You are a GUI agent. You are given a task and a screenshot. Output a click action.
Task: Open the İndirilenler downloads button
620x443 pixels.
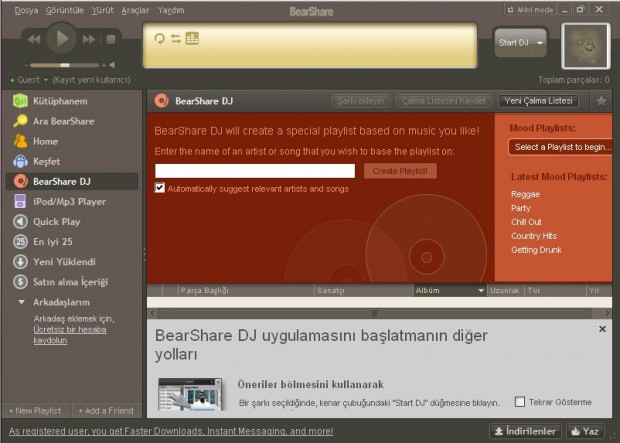(x=525, y=431)
